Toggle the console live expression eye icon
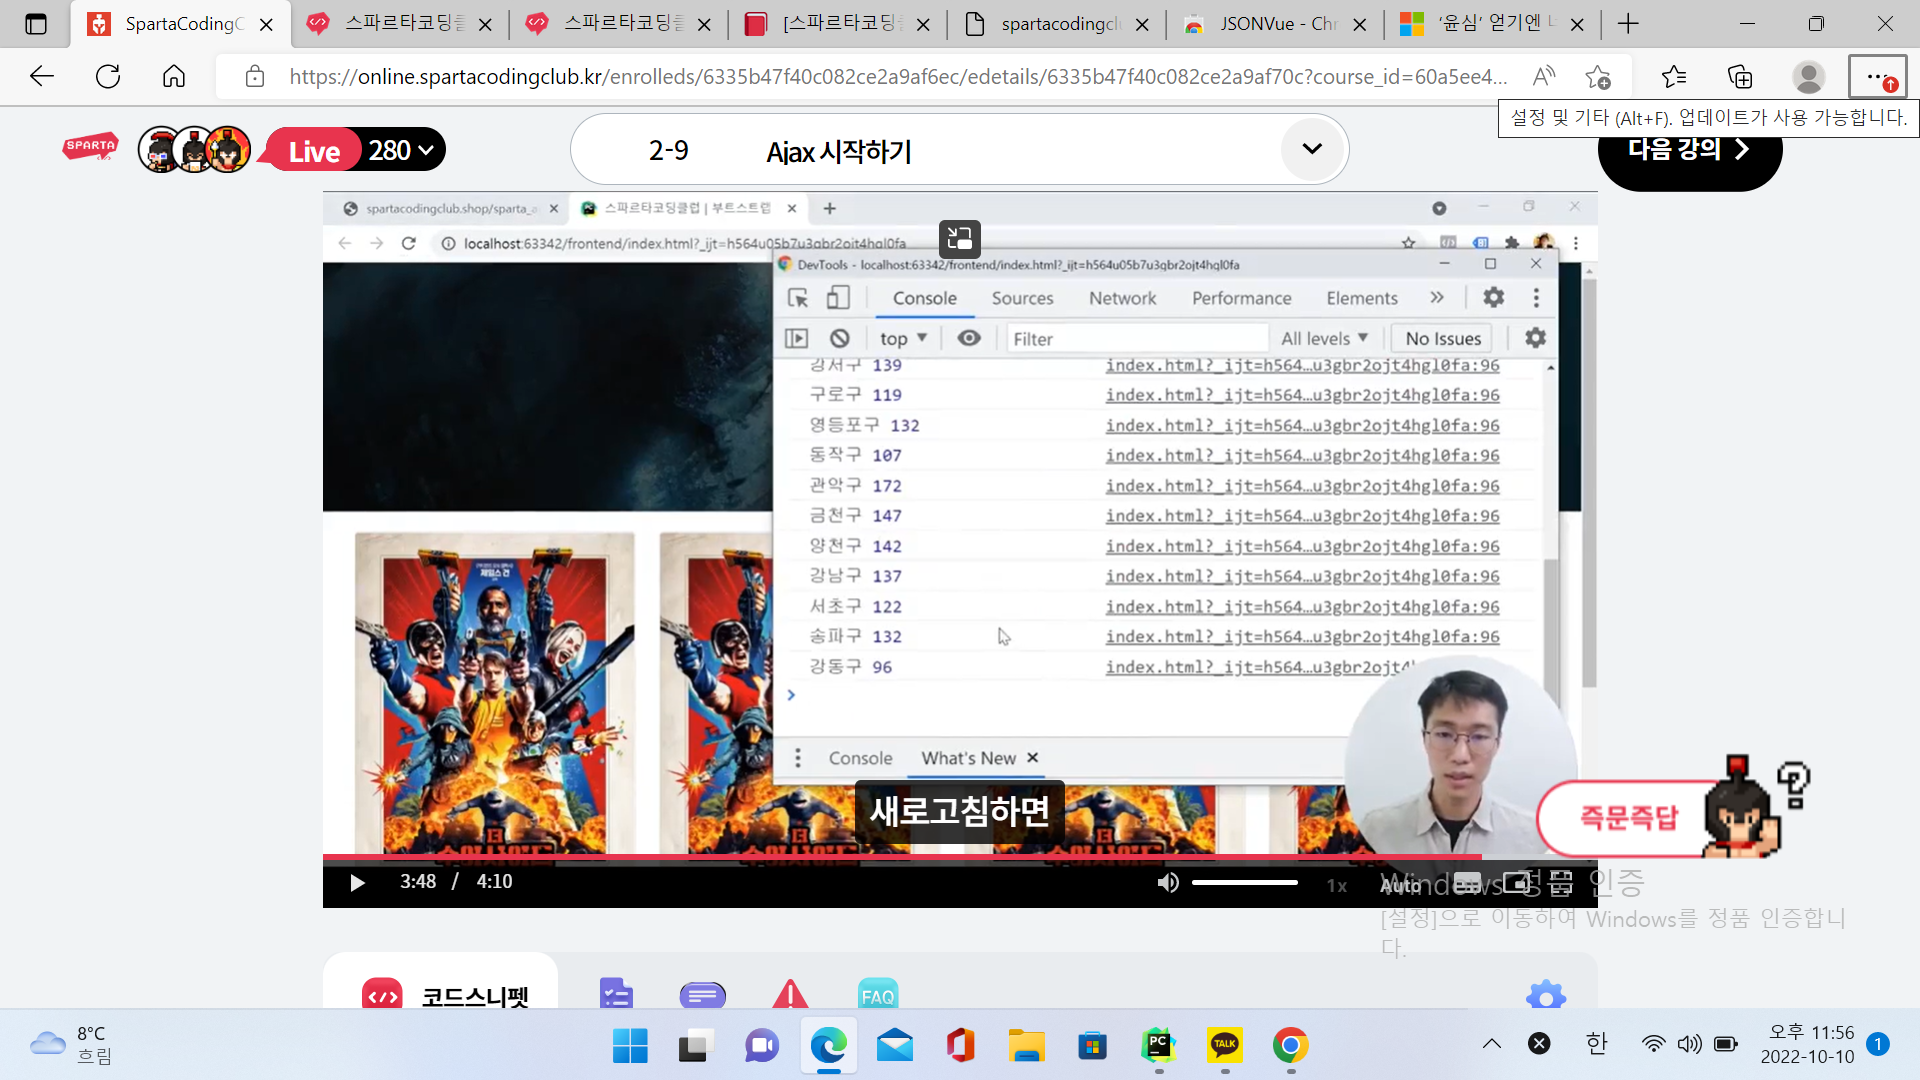 coord(969,338)
